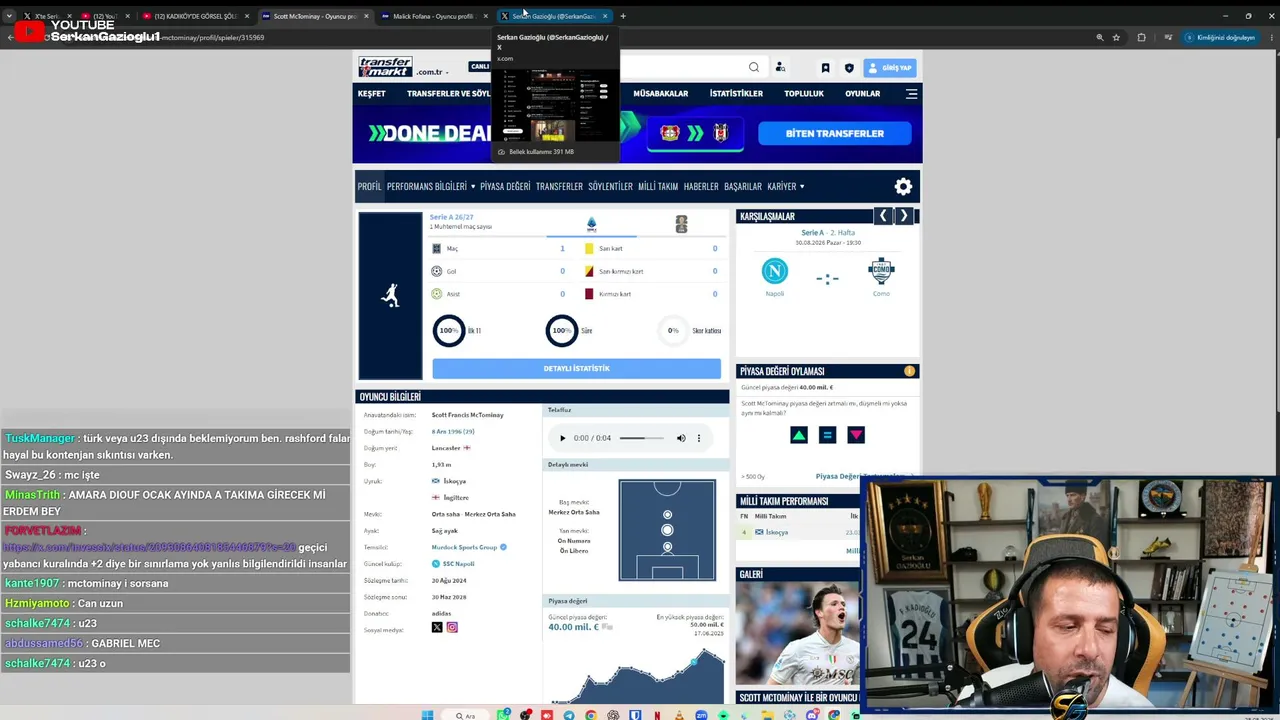Expand Performans Bilgileri dropdown menu
The image size is (1280, 720).
point(431,187)
